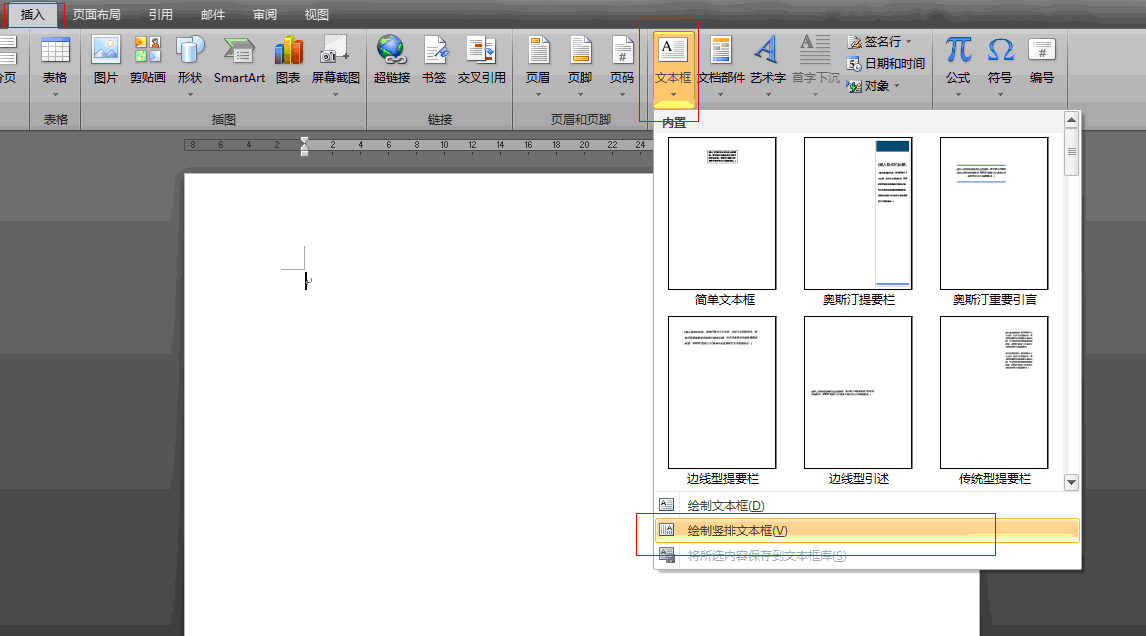The height and width of the screenshot is (636, 1146).
Task: Click the first-line indent marker on ruler
Action: [x=305, y=141]
